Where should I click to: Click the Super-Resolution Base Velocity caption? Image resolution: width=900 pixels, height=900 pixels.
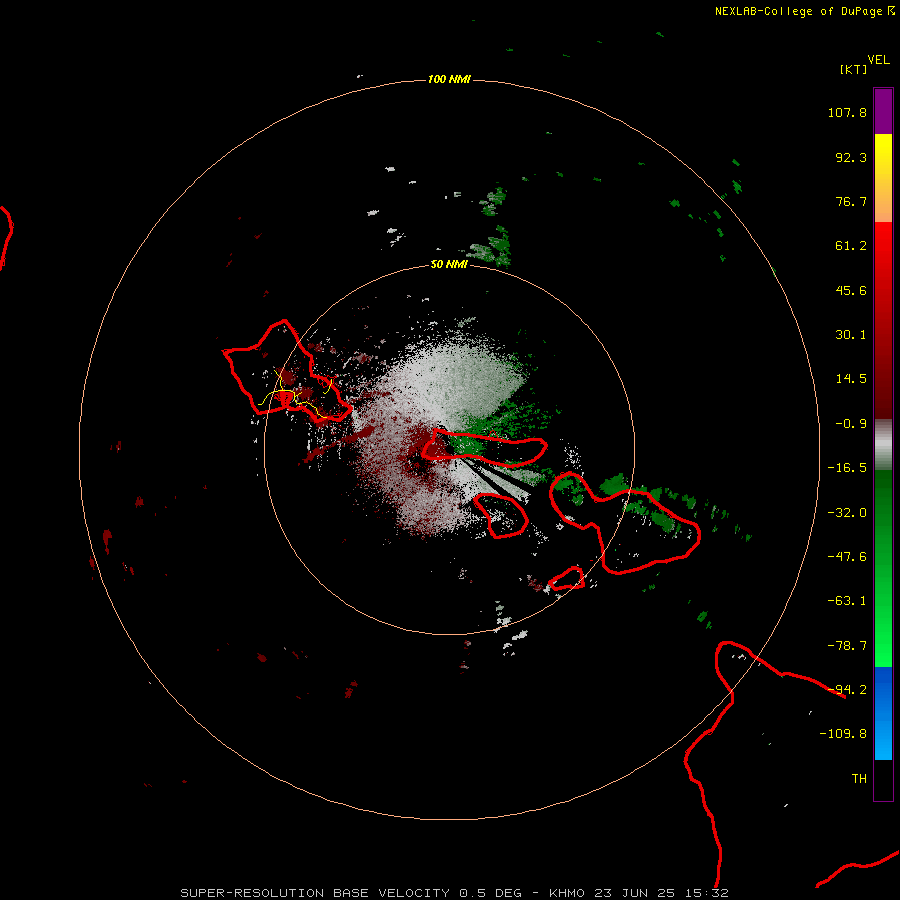click(x=455, y=893)
